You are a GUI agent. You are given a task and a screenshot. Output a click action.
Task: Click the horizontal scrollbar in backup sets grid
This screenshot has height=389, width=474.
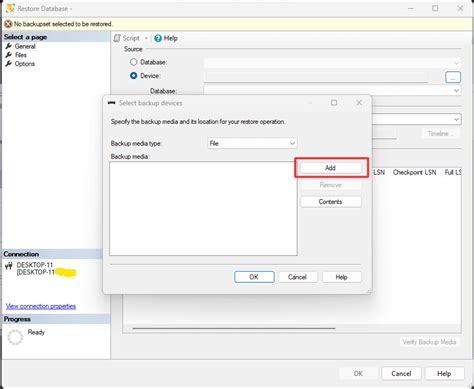click(x=234, y=328)
